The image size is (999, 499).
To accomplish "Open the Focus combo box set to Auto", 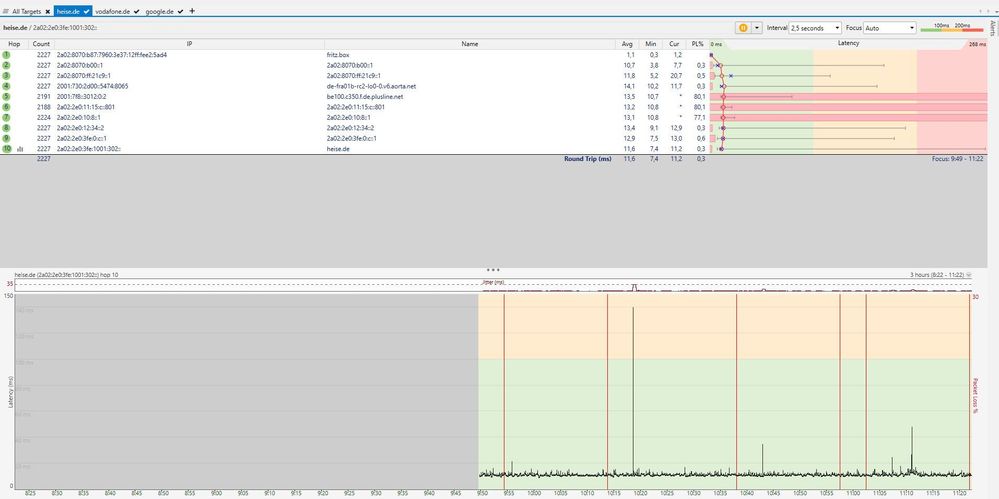I will [x=890, y=28].
